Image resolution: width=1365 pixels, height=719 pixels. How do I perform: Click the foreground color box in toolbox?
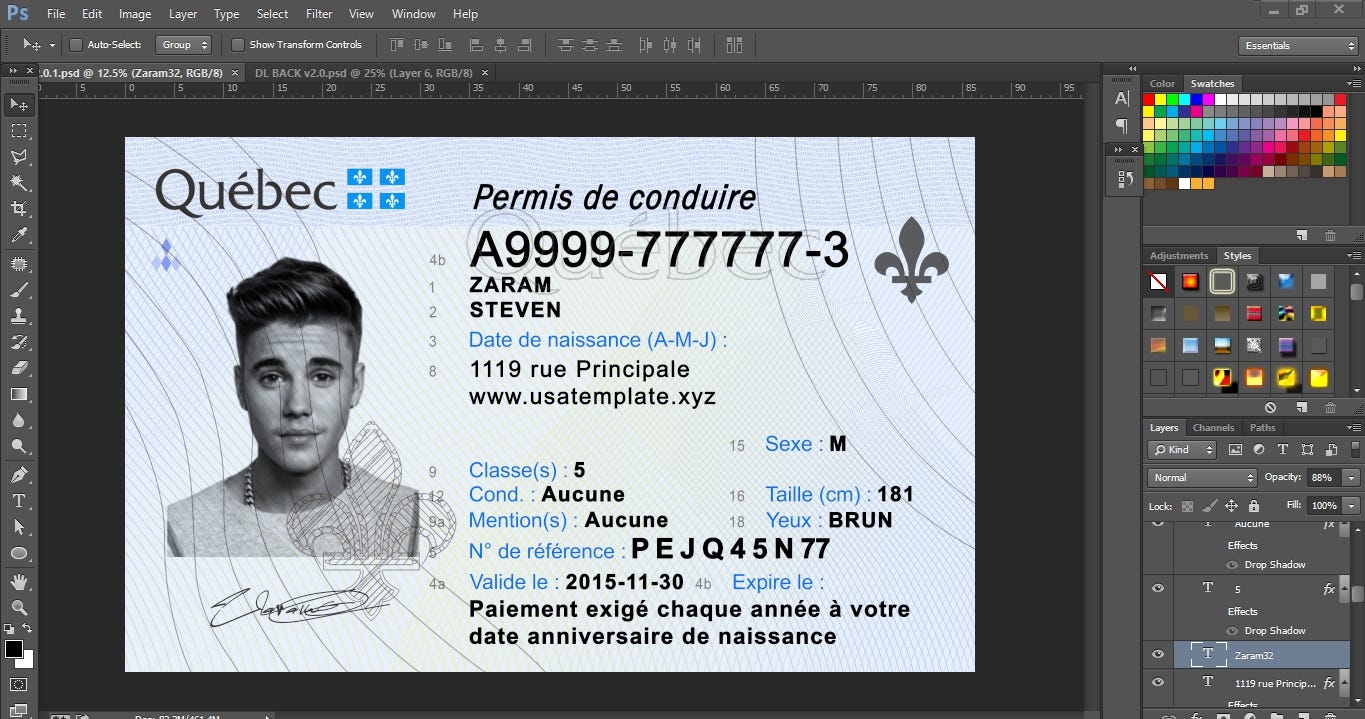click(x=13, y=649)
